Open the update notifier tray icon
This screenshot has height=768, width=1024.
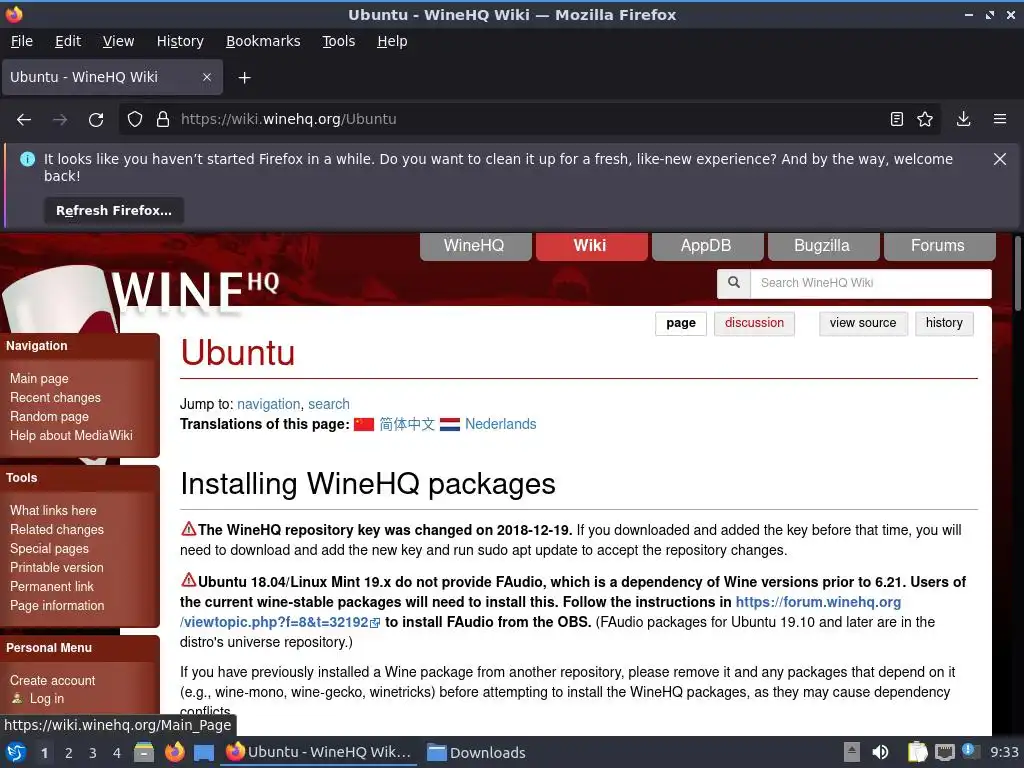[969, 751]
